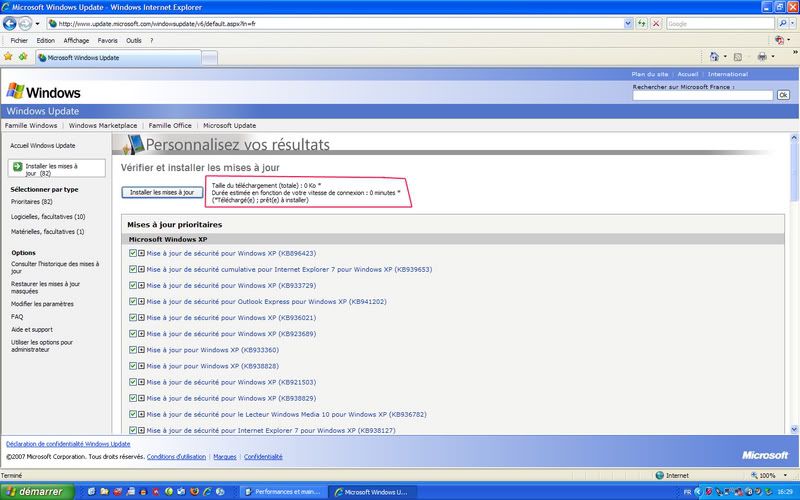The image size is (800, 500).
Task: Expand details for KB939653
Action: coord(141,269)
